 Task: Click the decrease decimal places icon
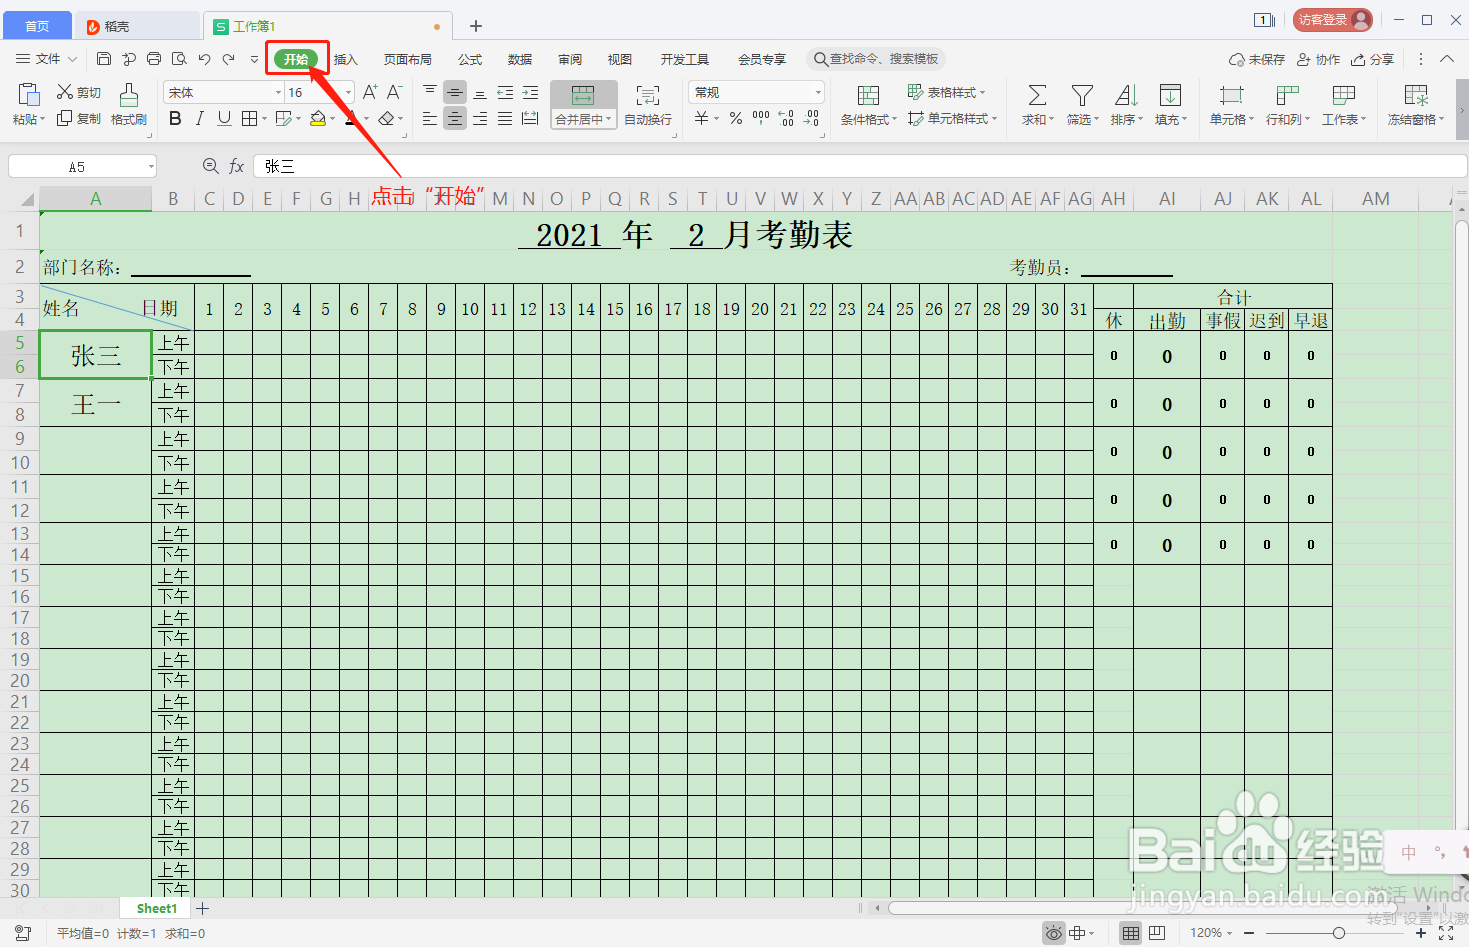pos(811,118)
